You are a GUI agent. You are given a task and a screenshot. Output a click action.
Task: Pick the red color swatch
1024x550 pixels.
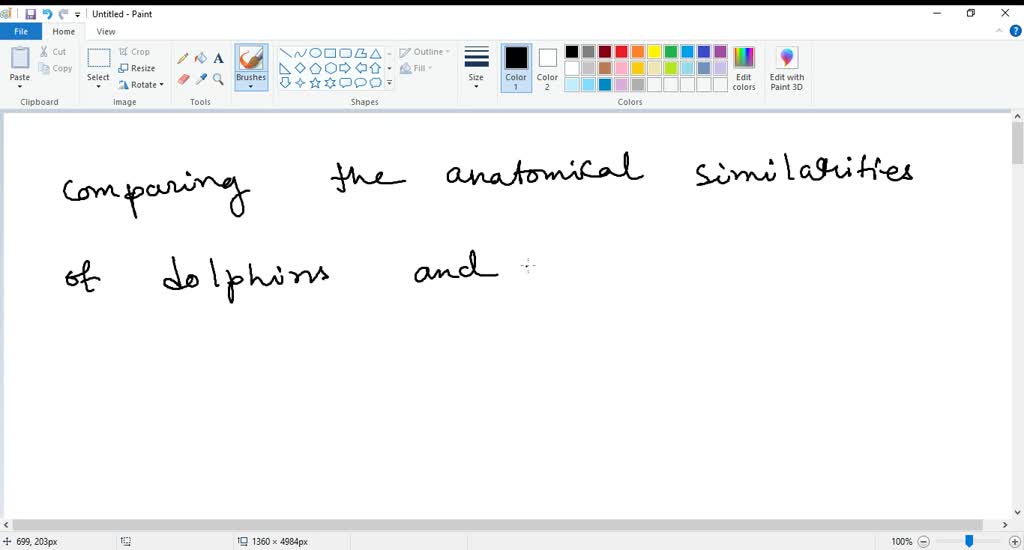[x=621, y=52]
